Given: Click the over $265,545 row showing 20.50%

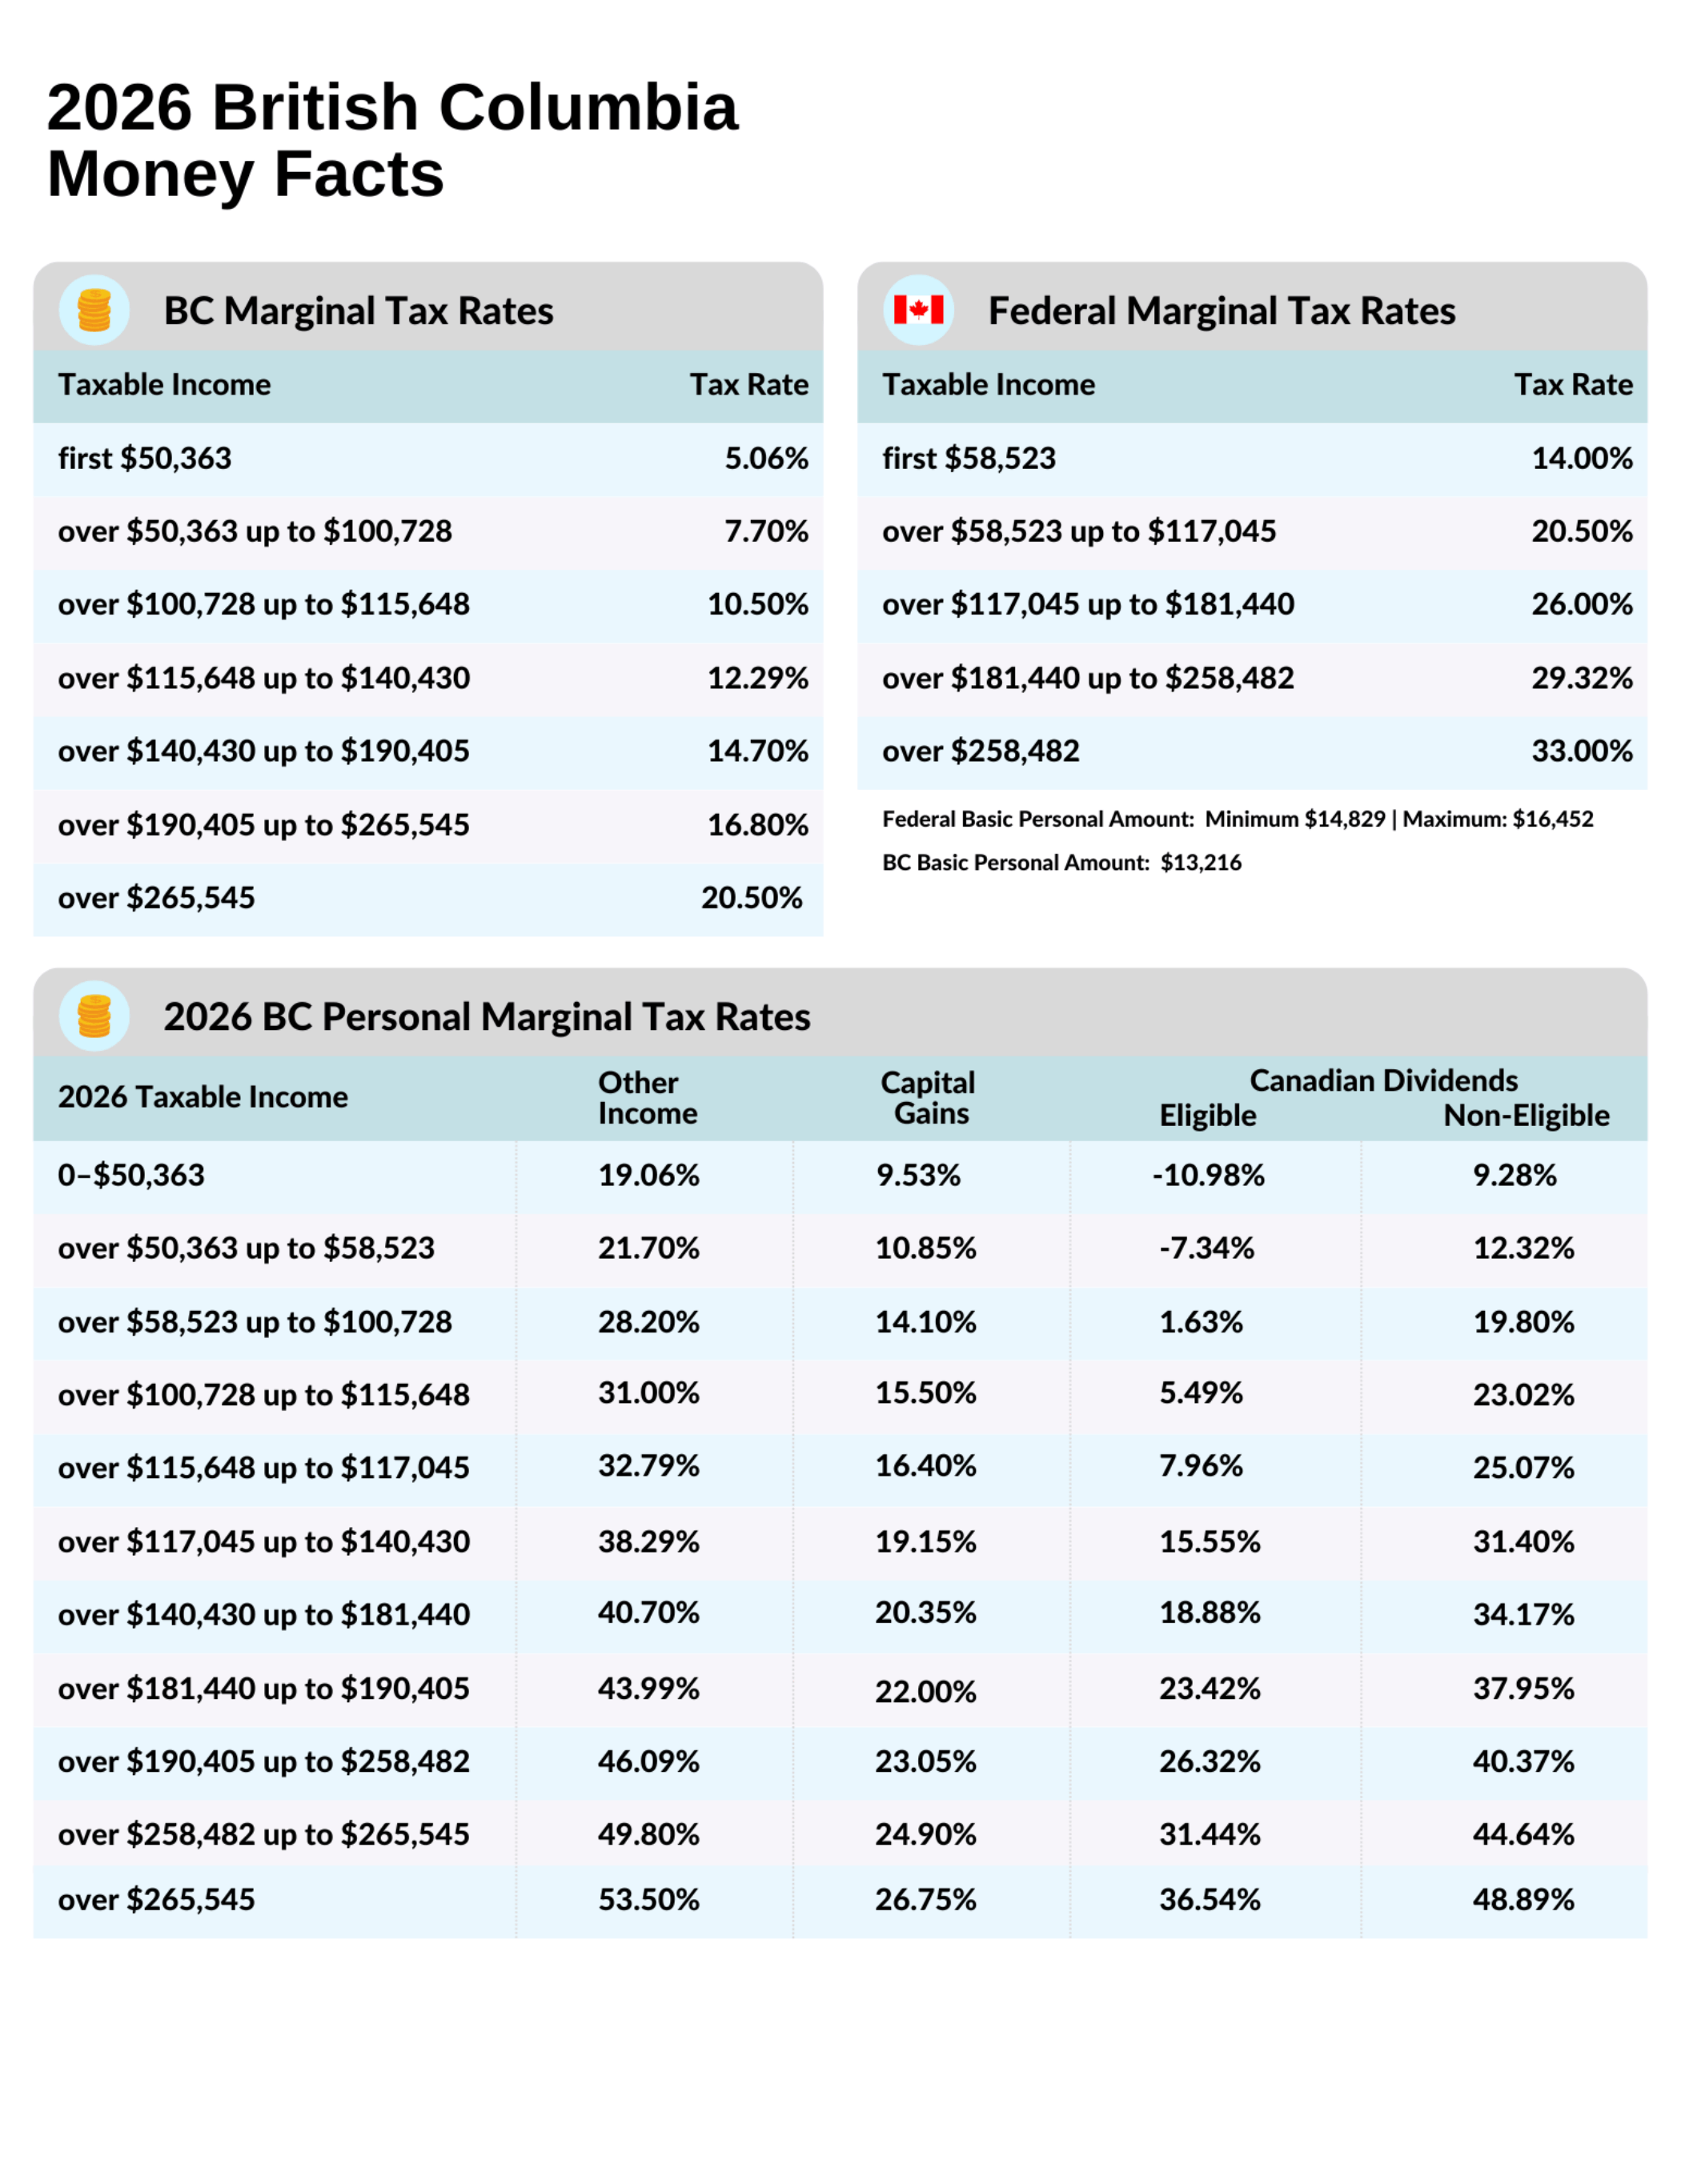Looking at the screenshot, I should pos(428,898).
